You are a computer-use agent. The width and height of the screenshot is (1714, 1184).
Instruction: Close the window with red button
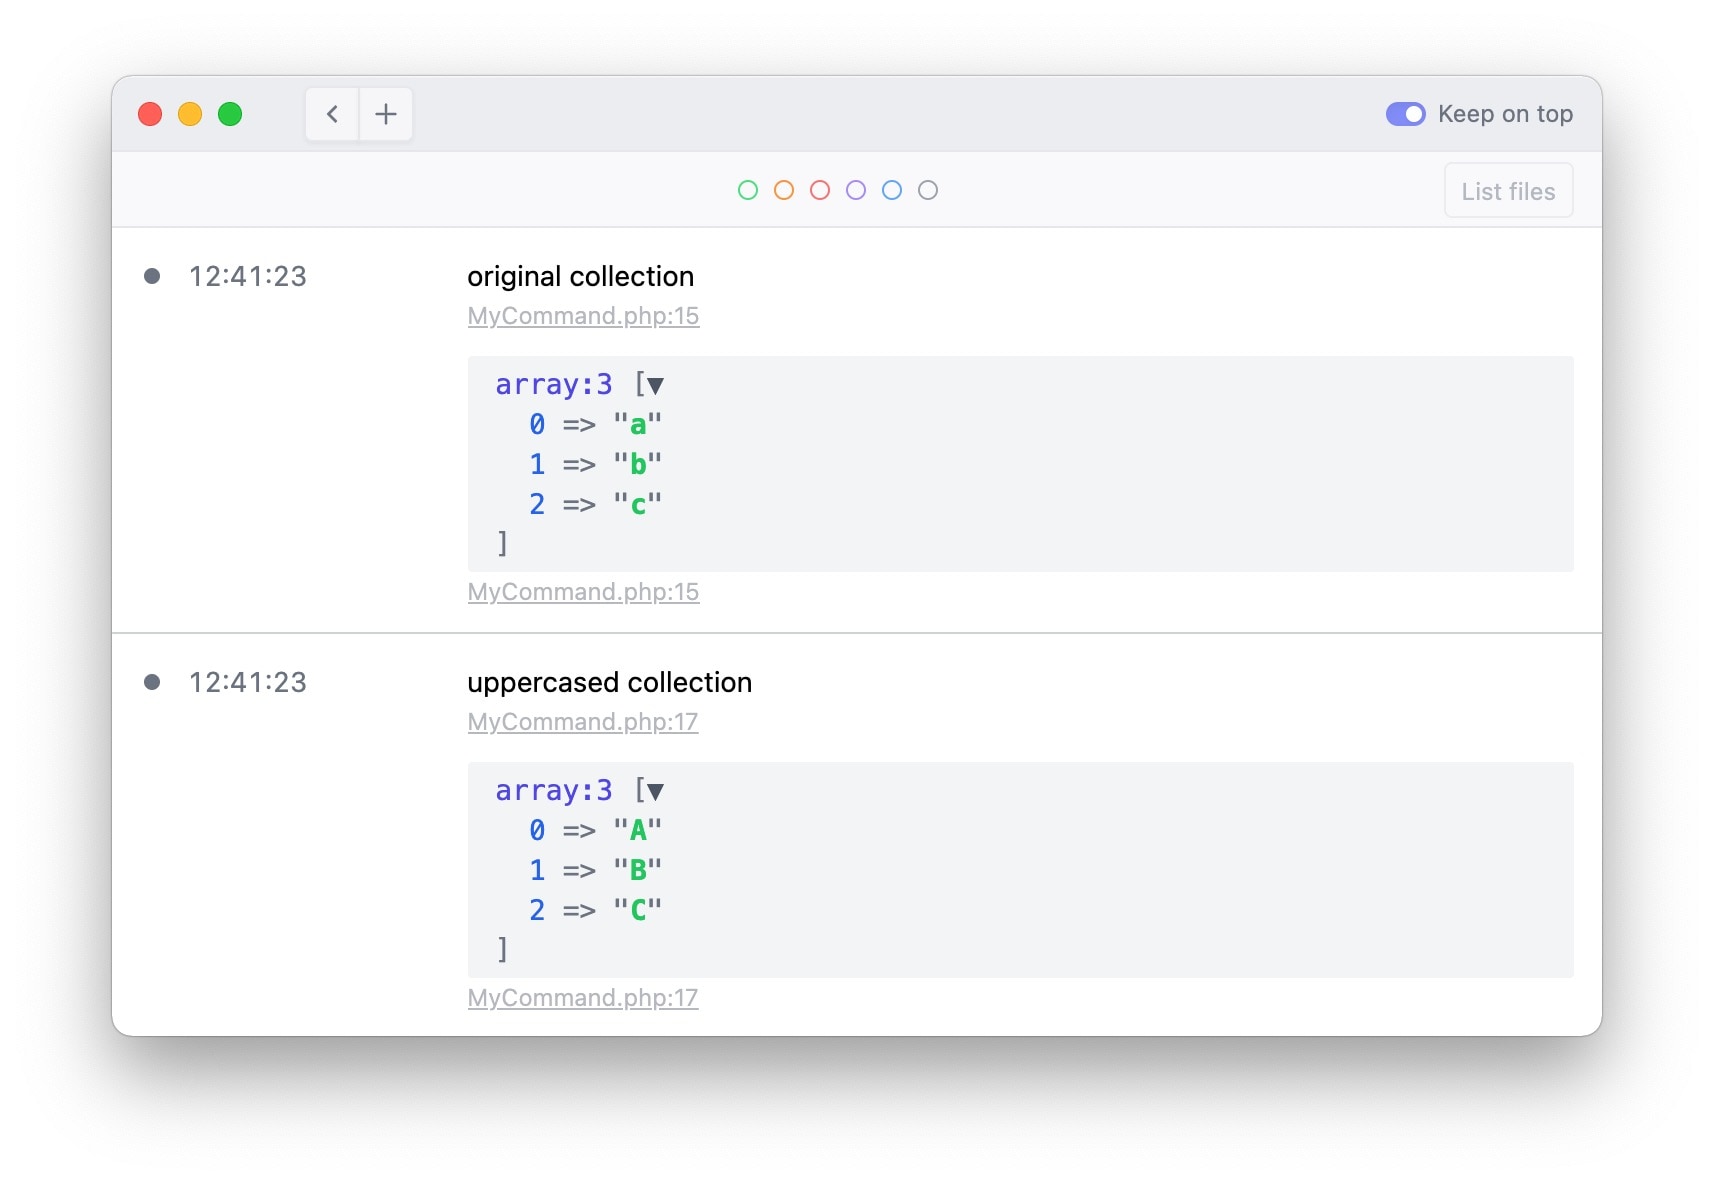150,114
